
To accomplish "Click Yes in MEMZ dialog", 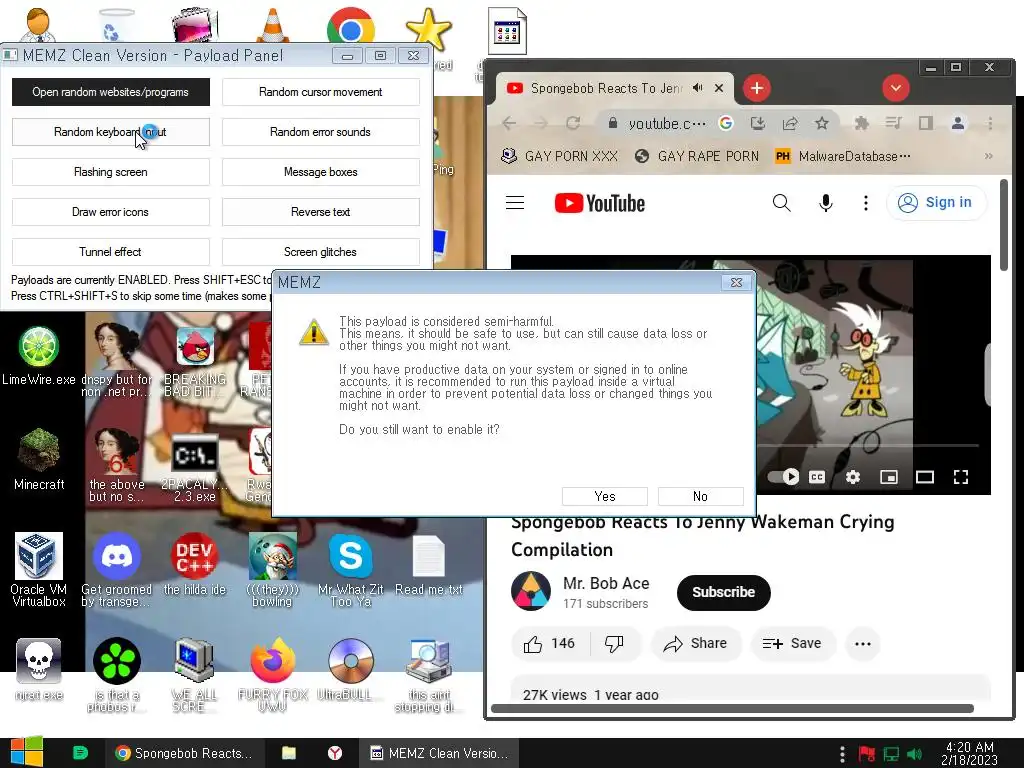I will click(605, 496).
